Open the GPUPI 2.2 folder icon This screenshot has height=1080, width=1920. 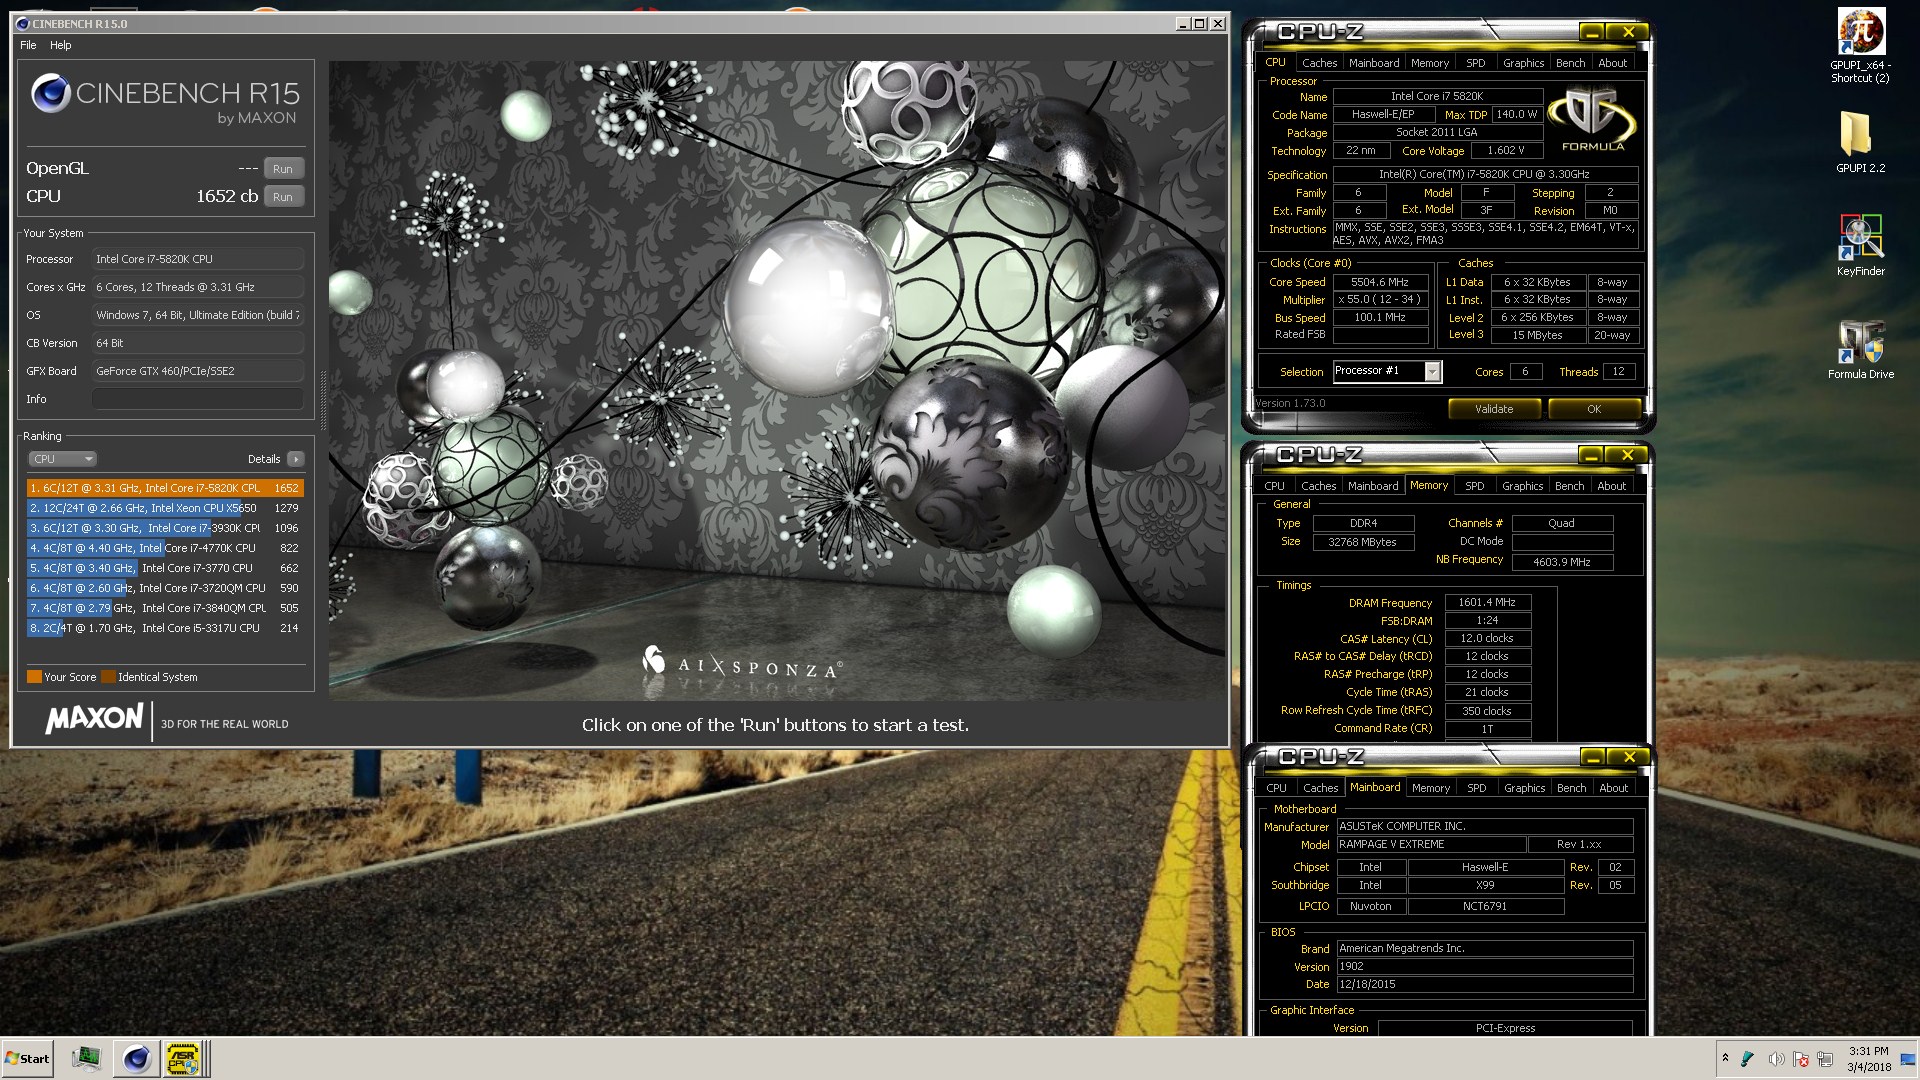[1860, 140]
